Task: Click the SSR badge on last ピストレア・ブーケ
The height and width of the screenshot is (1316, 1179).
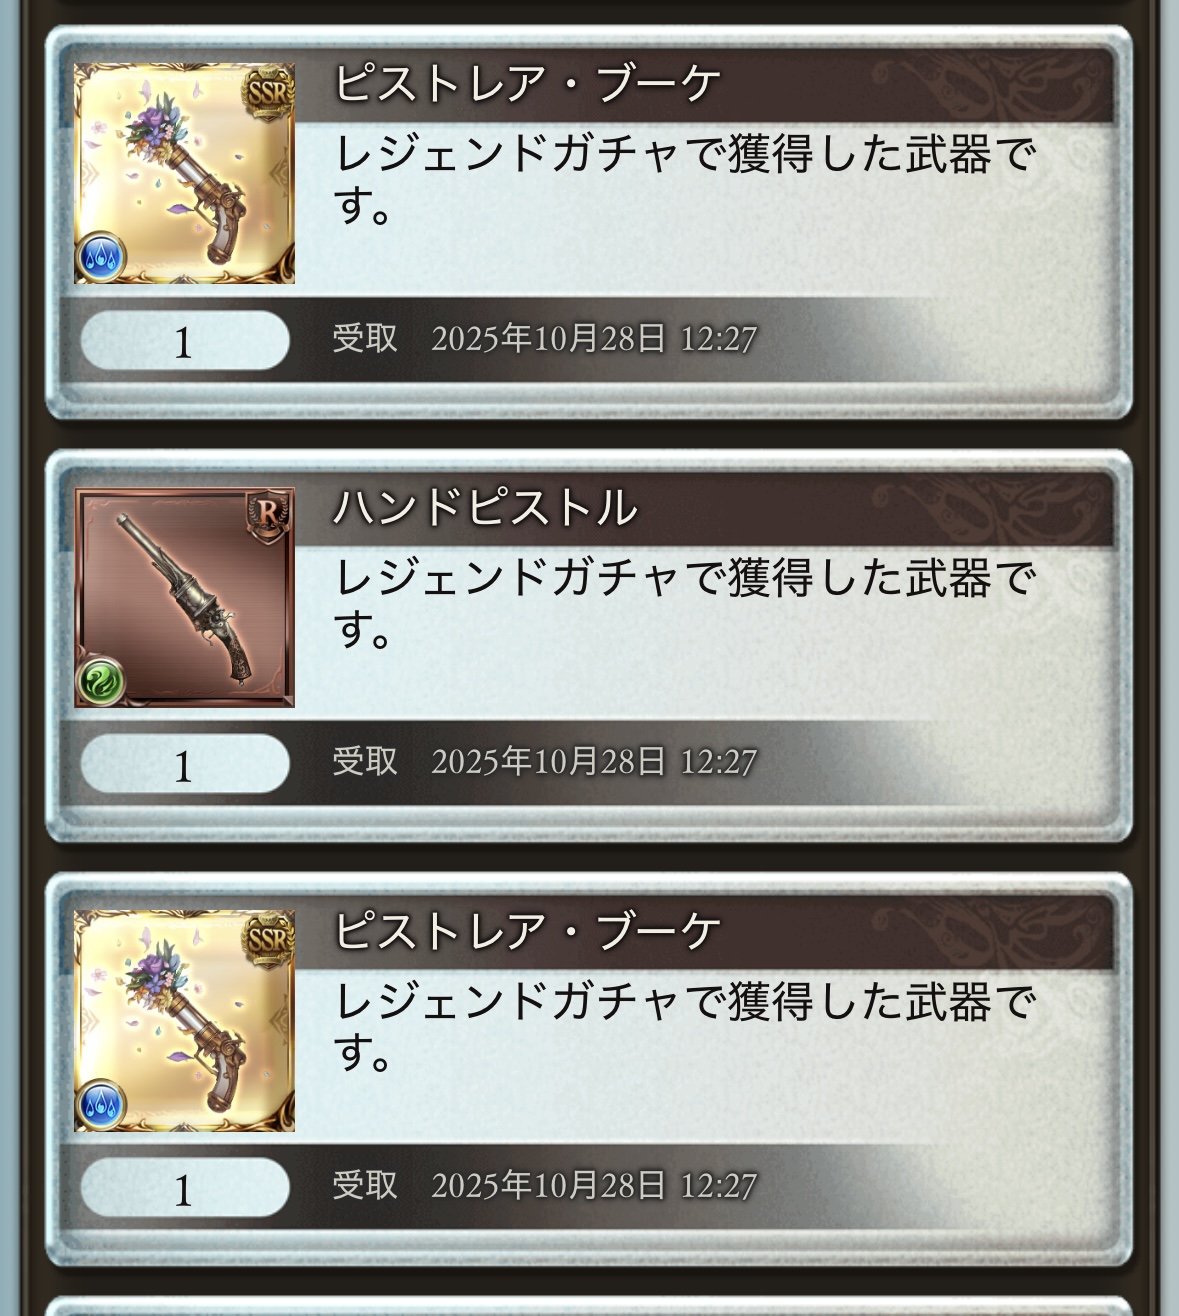Action: tap(267, 939)
